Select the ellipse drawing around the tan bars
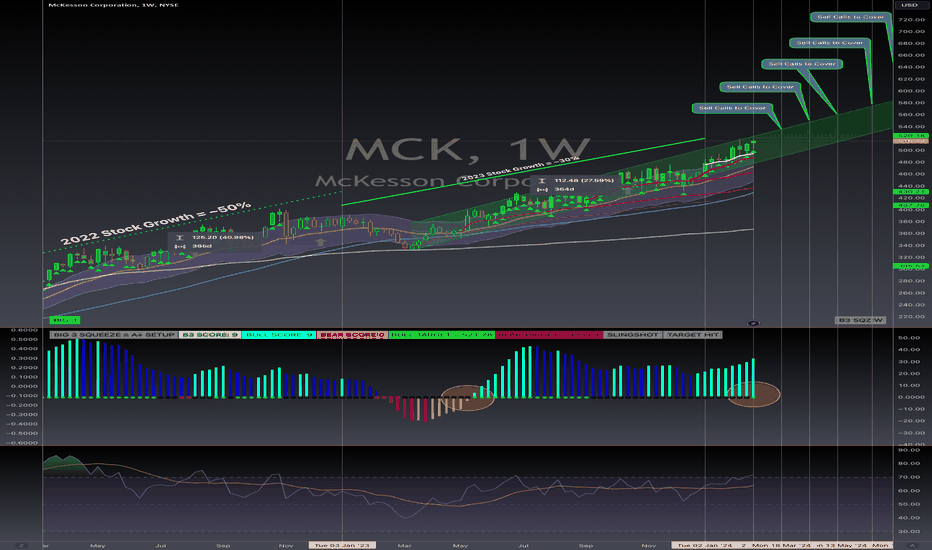 click(x=468, y=398)
